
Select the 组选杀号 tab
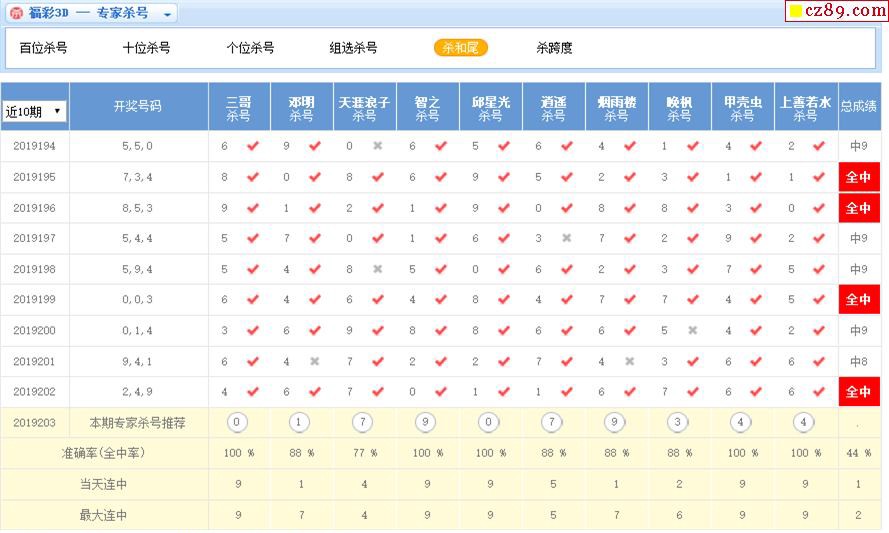pos(353,48)
